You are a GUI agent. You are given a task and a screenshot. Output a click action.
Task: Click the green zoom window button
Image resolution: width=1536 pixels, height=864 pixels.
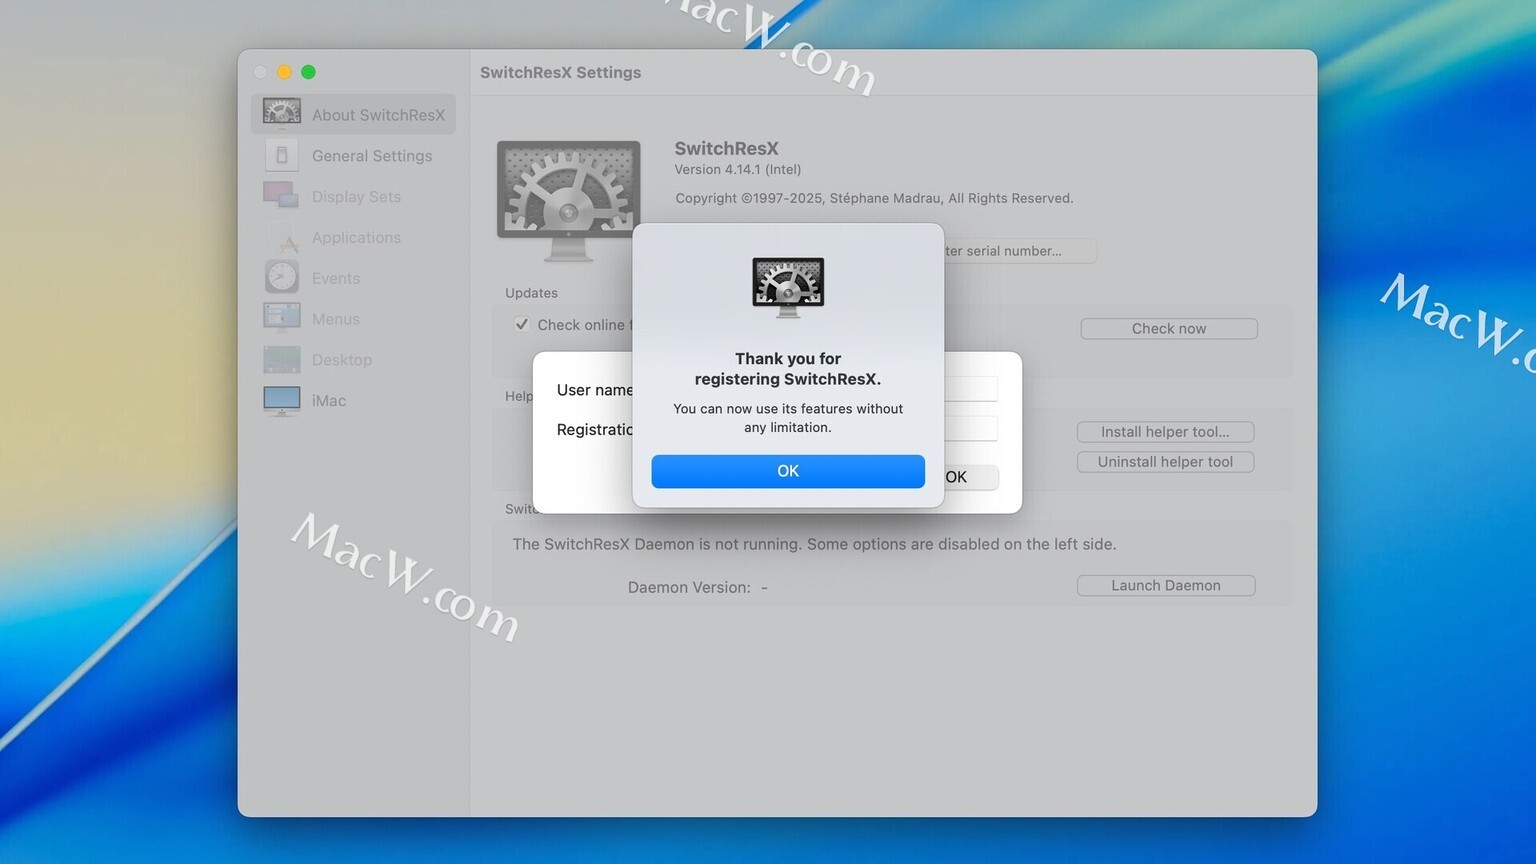308,72
